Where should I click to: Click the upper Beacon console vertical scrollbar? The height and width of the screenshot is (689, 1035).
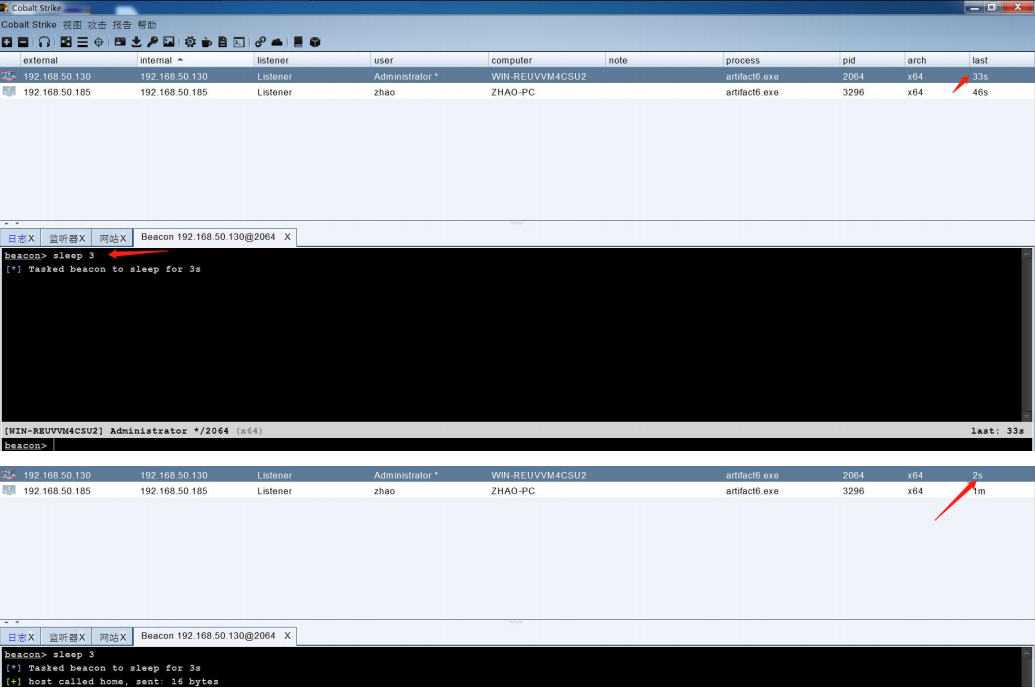click(1026, 335)
